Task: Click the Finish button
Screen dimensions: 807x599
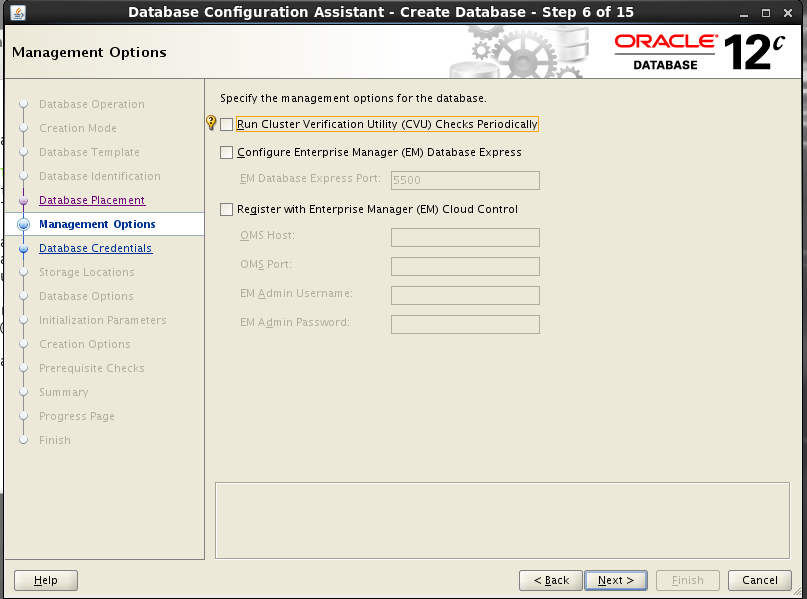Action: click(x=688, y=580)
